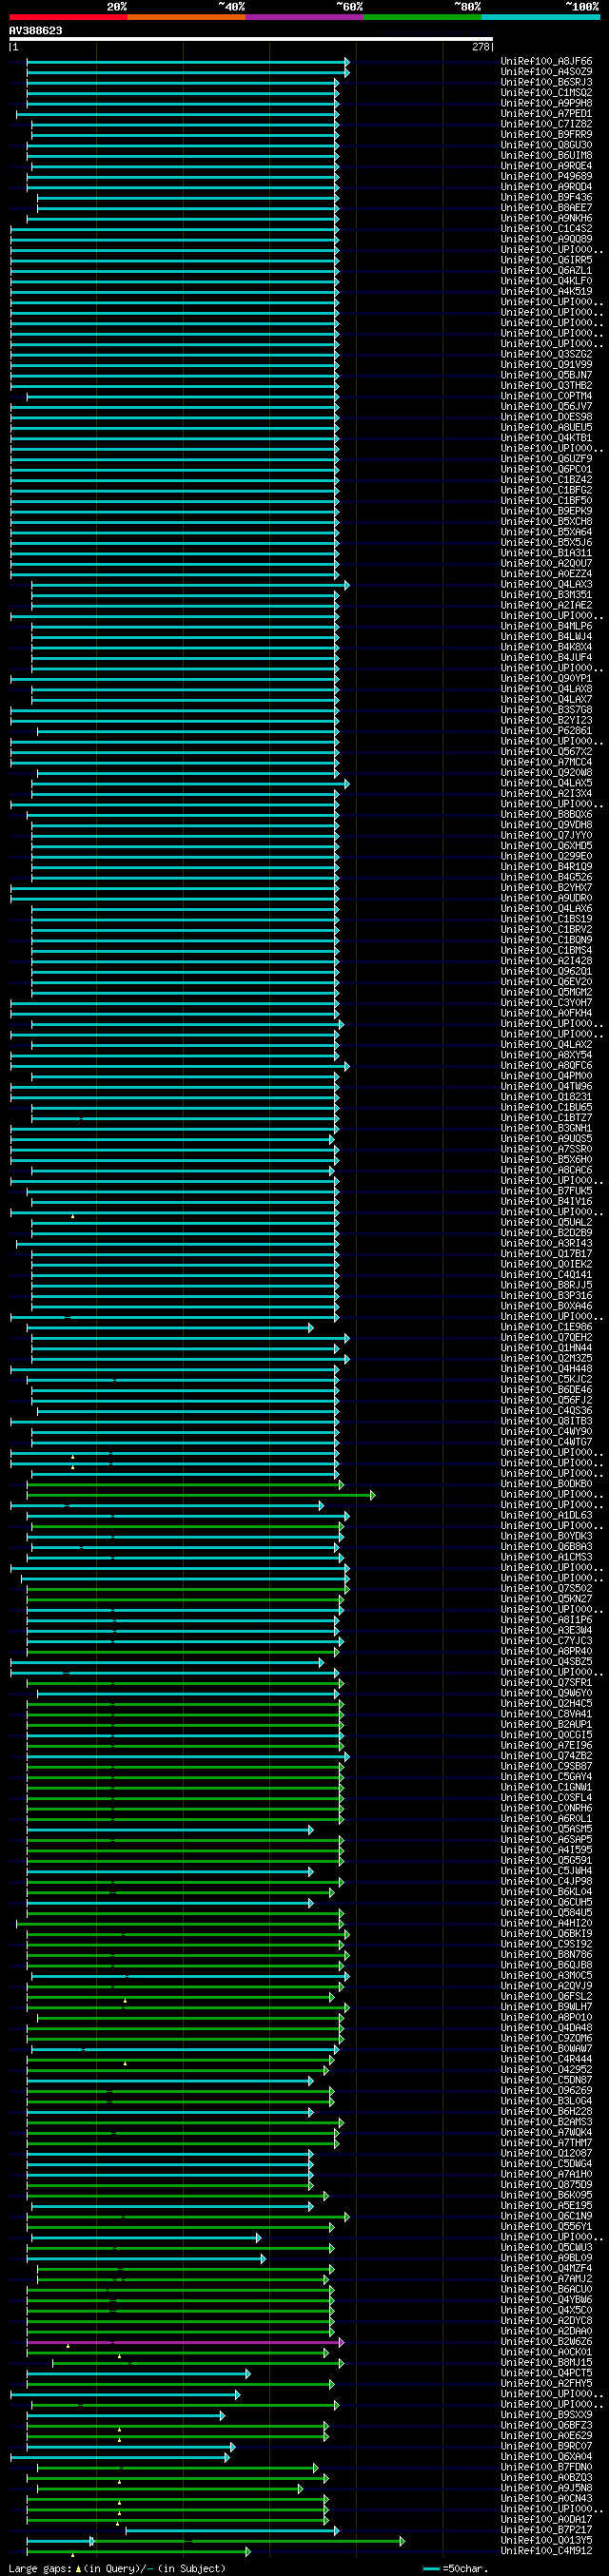Viewport: 609px width, 2576px height.
Task: Click hit label UniRef100_A4S0Z9
Action: click(546, 72)
